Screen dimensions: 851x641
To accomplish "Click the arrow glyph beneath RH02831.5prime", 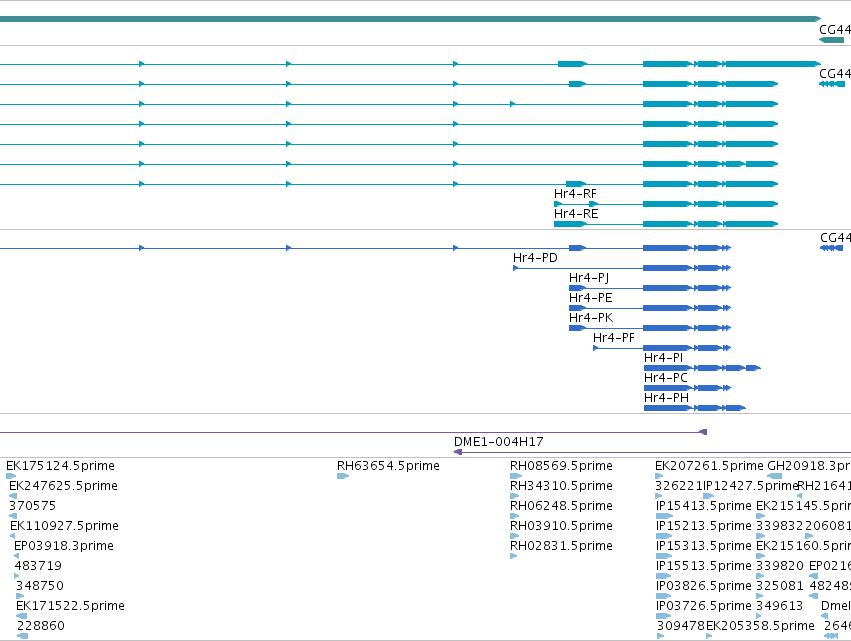I will pos(514,556).
